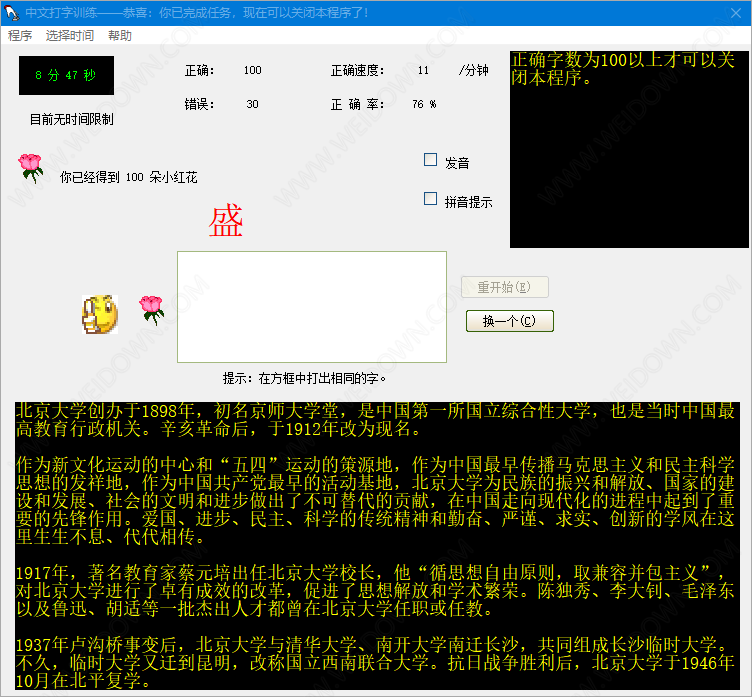Image resolution: width=752 pixels, height=697 pixels.
Task: Open the 帮助 menu
Action: click(119, 35)
